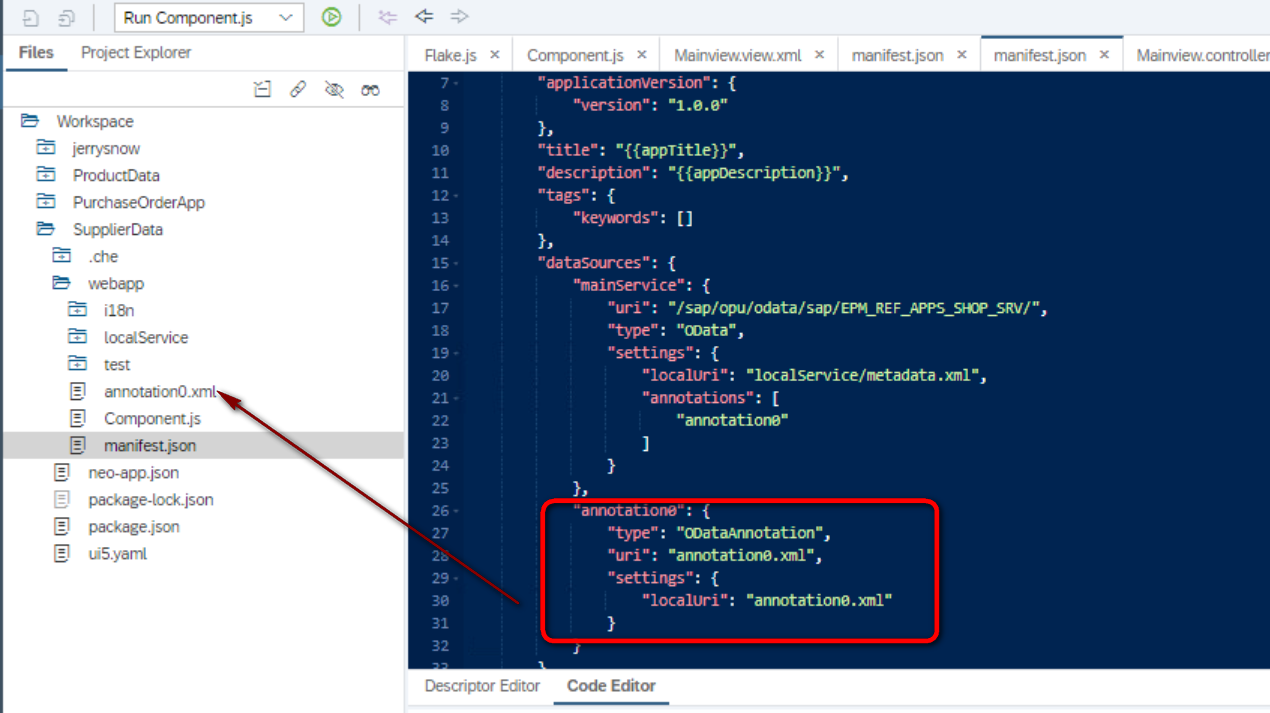This screenshot has width=1270, height=713.
Task: Fold the mainService block at line 16
Action: tap(457, 286)
